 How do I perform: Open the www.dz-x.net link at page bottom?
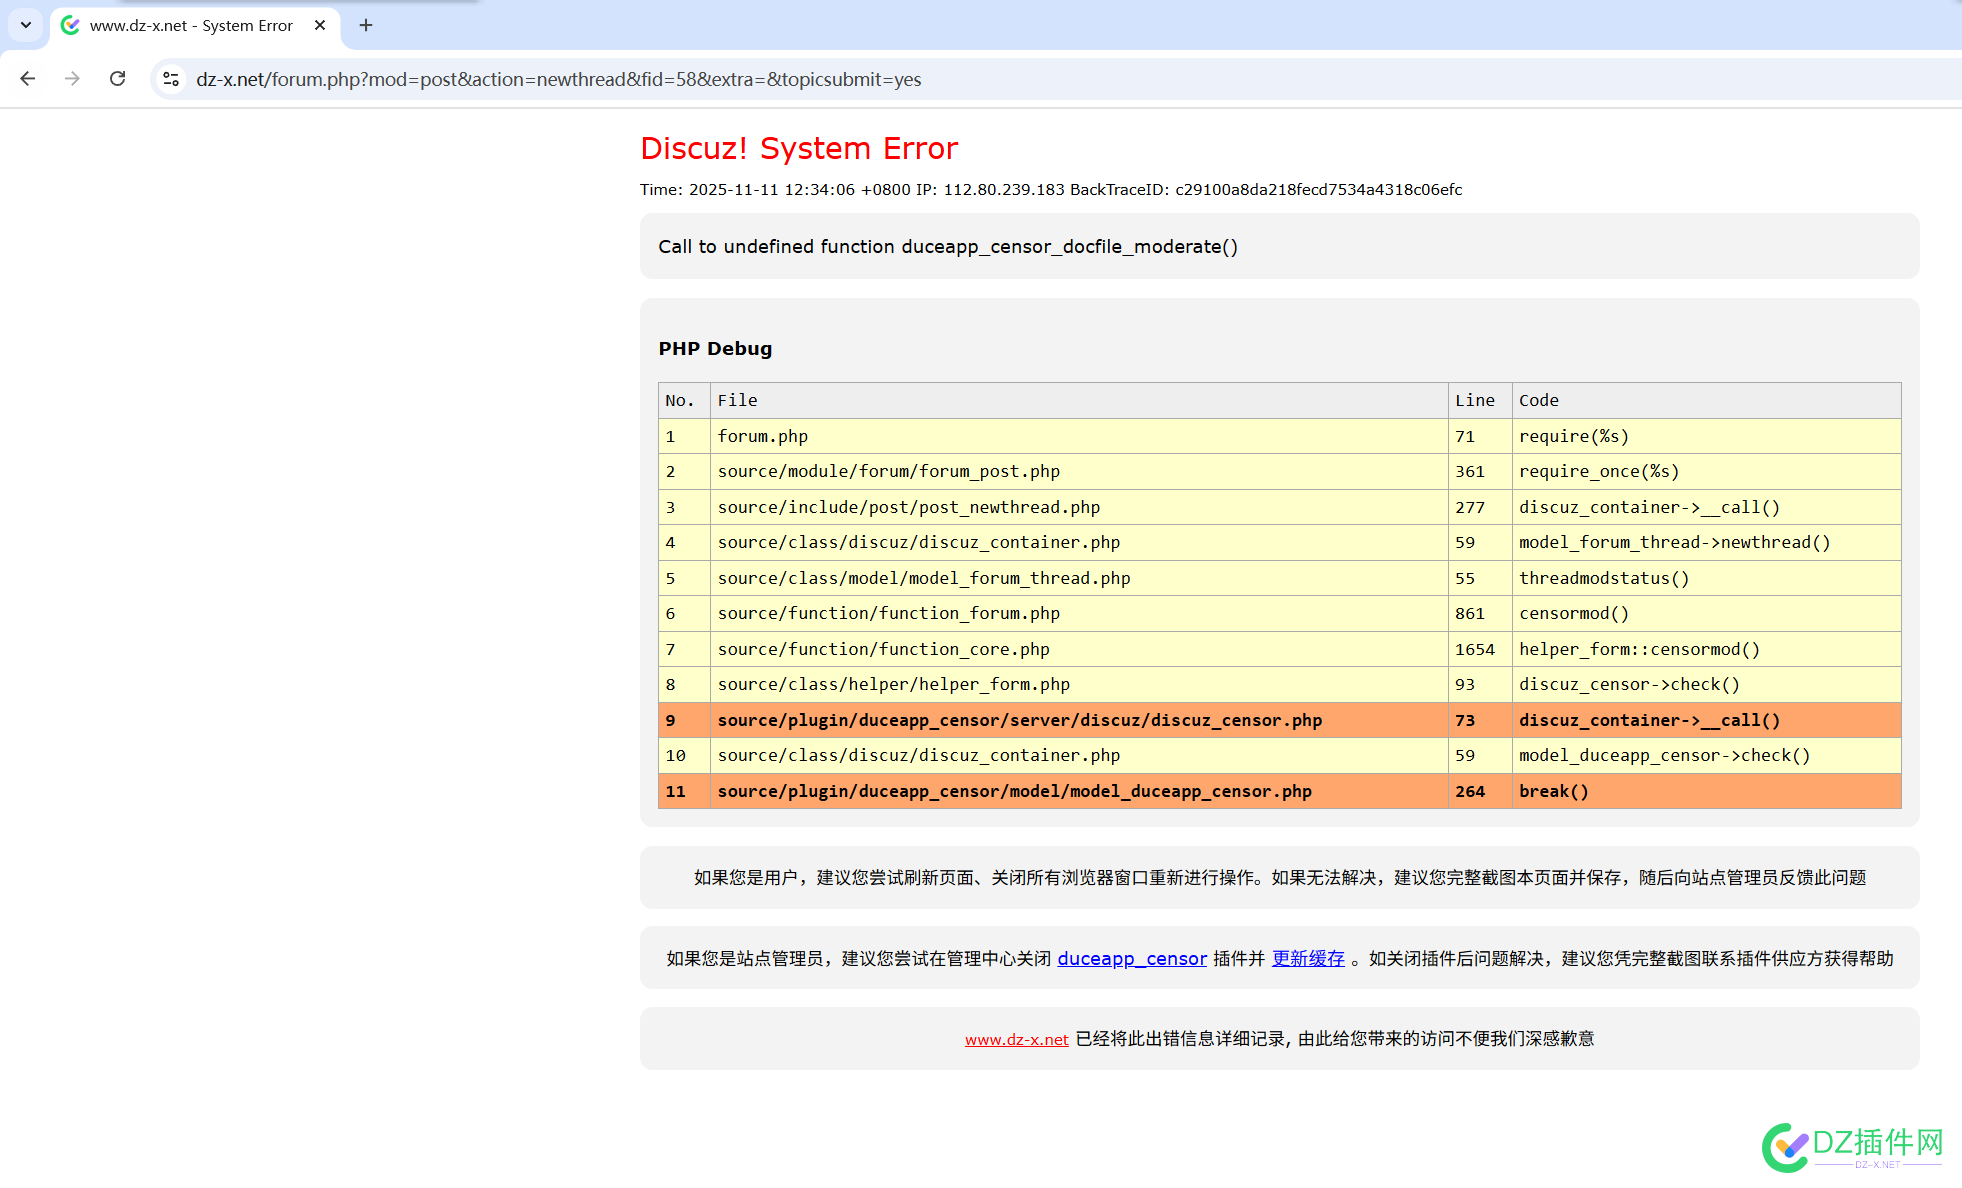coord(1016,1039)
